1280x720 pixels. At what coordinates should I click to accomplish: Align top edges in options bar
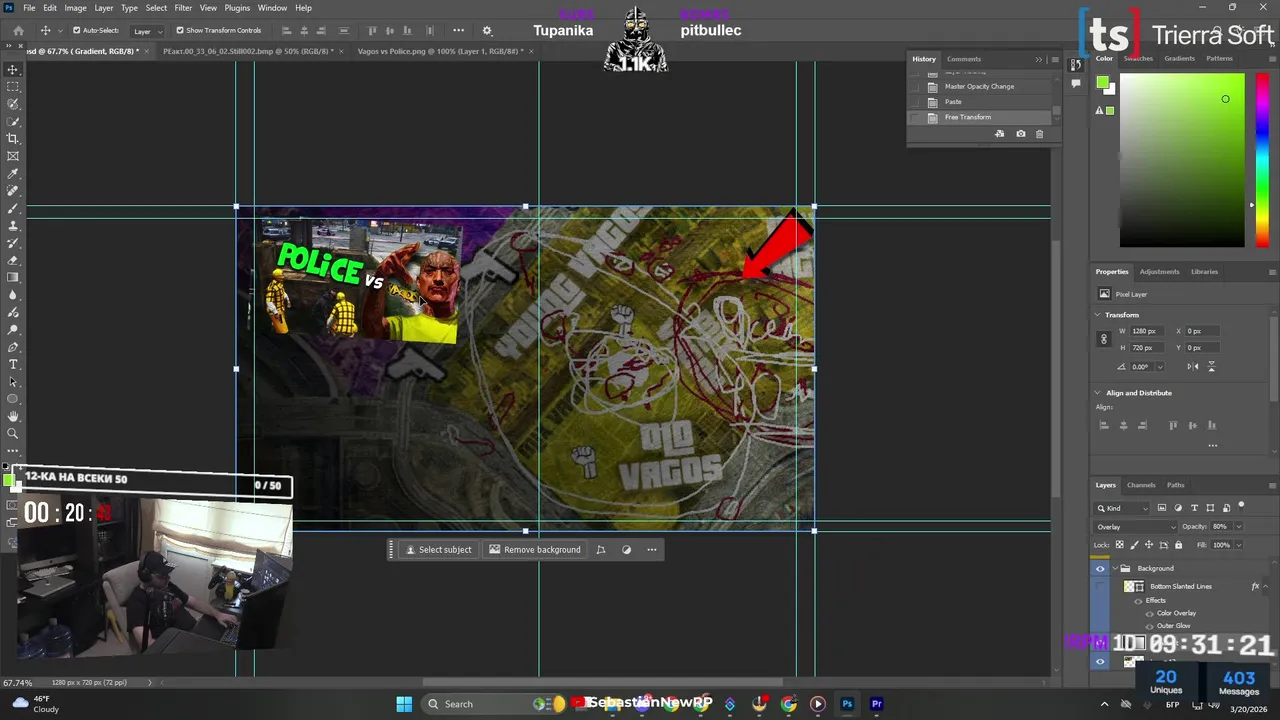372,30
